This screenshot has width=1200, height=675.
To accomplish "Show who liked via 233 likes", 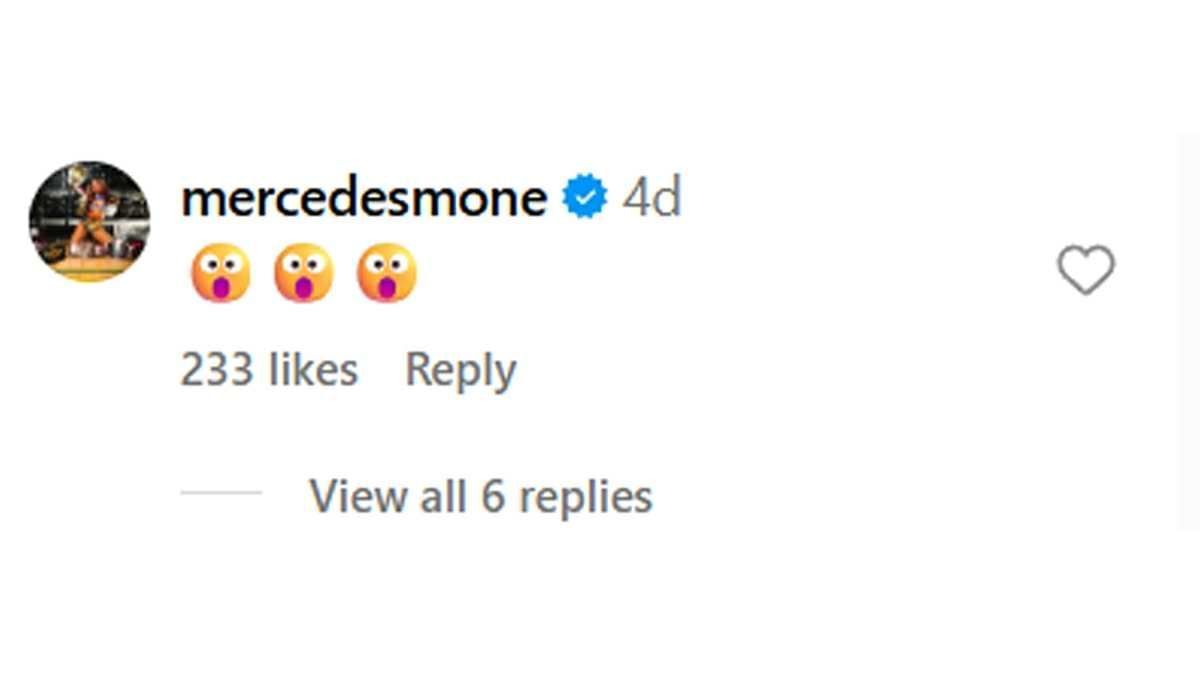I will coord(268,371).
